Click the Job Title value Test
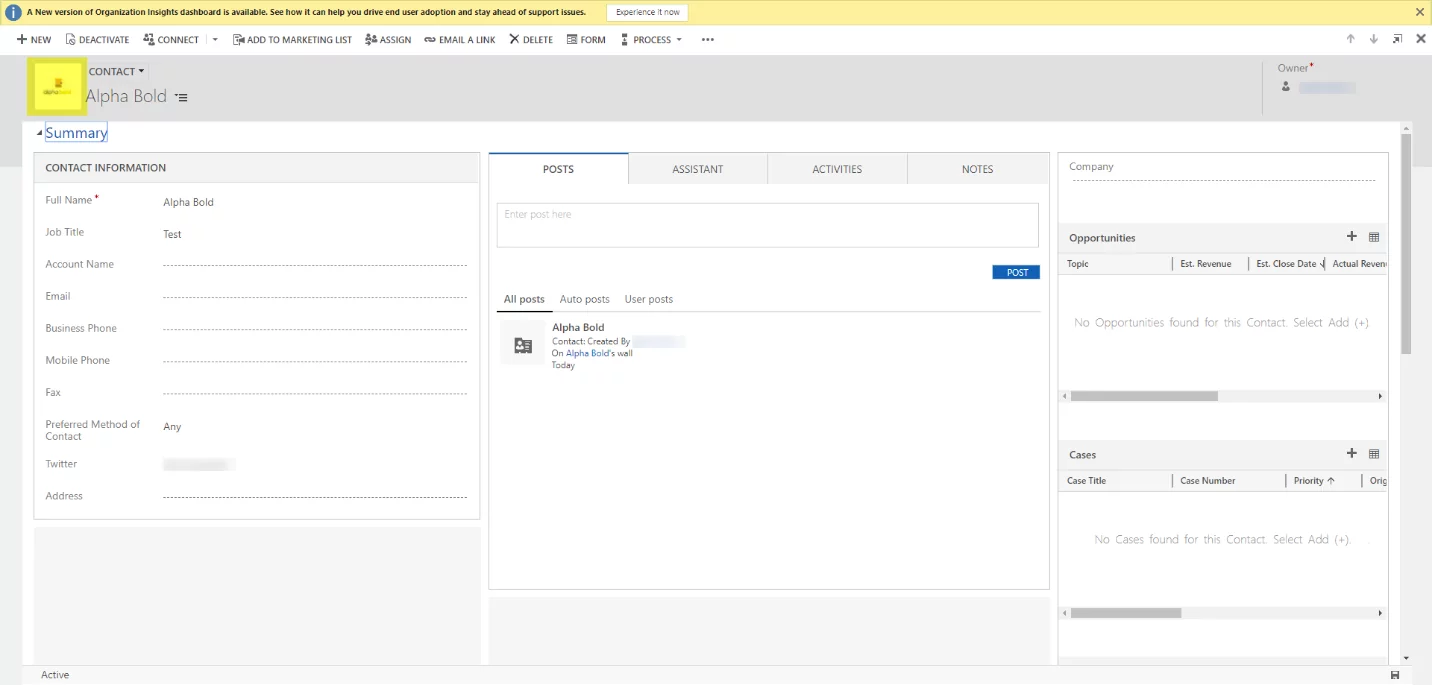 pyautogui.click(x=172, y=234)
